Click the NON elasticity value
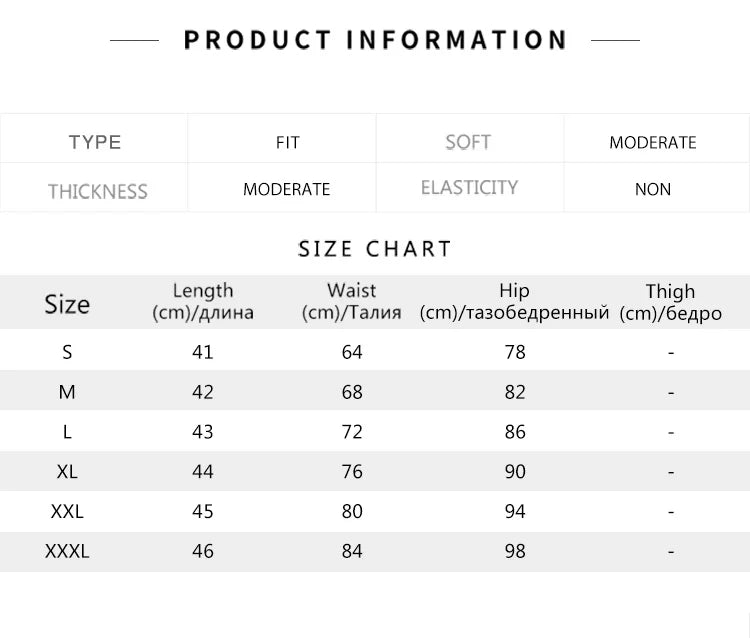This screenshot has width=750, height=638. click(652, 189)
